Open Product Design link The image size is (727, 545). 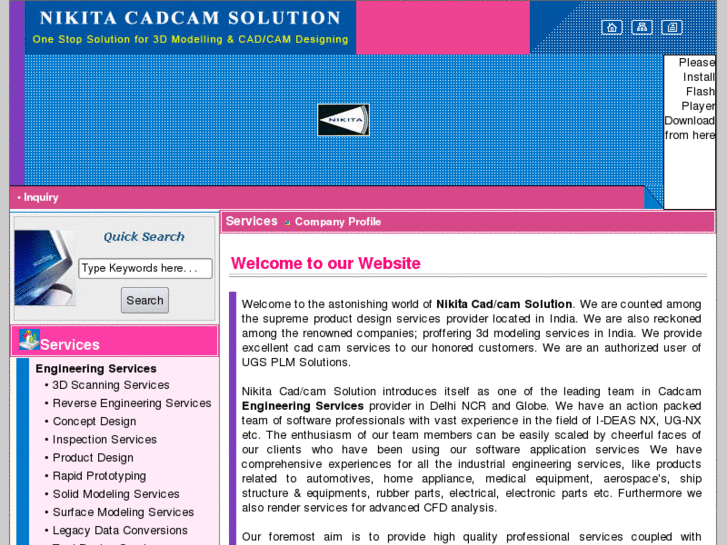pos(93,457)
